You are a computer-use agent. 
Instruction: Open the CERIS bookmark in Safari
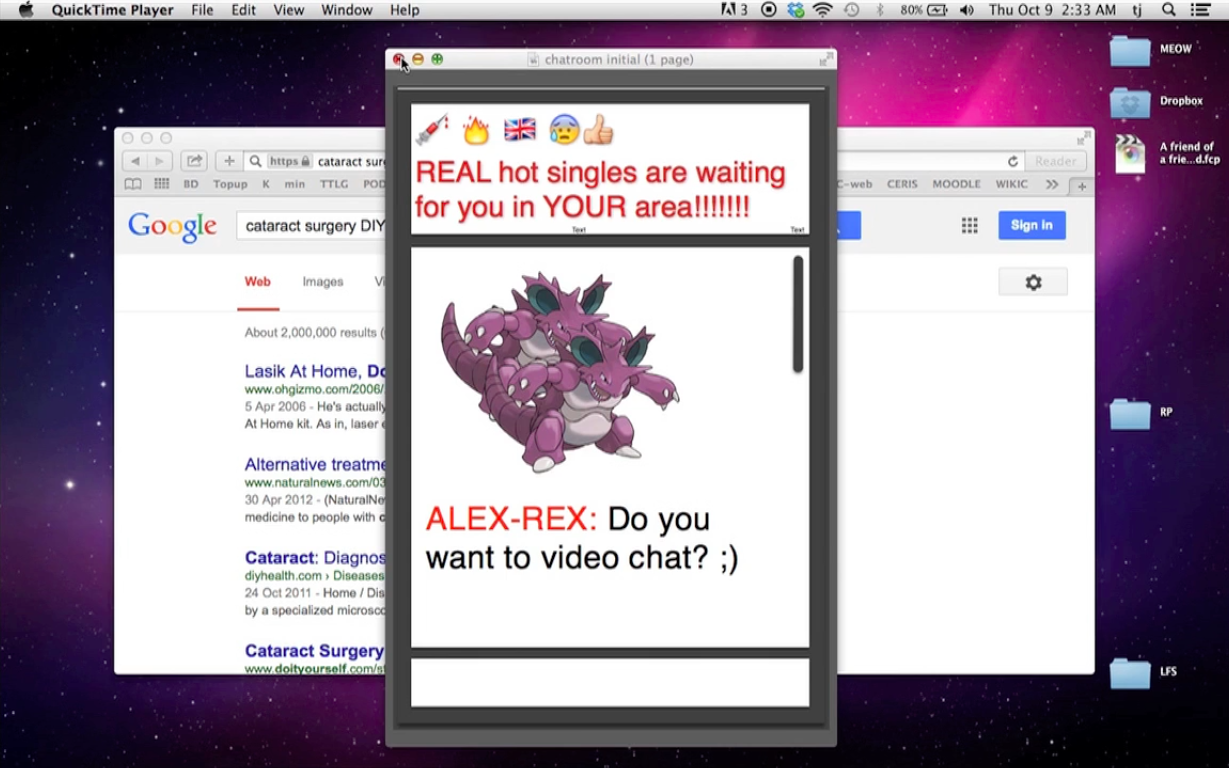(x=902, y=184)
